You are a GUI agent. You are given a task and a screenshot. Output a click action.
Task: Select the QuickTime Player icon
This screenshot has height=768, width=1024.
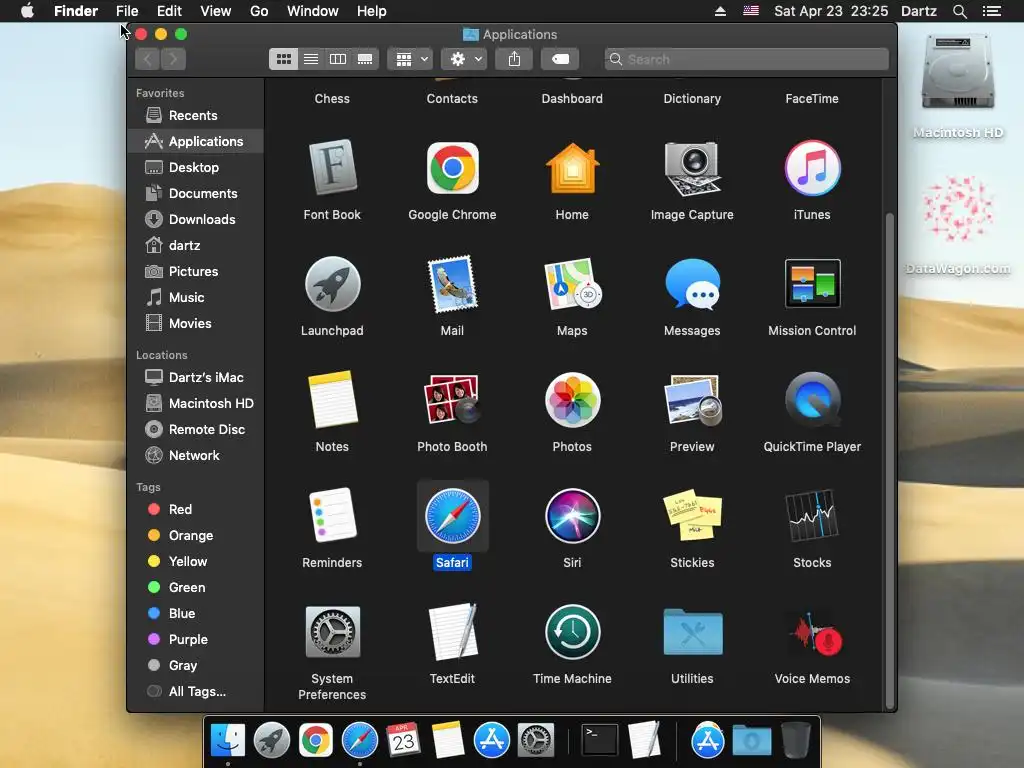click(x=812, y=400)
